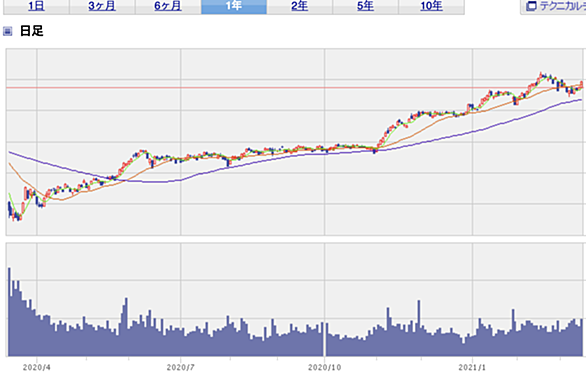Viewport: 586px width, 377px height.
Task: Click the 2021/1 date axis label
Action: 472,368
